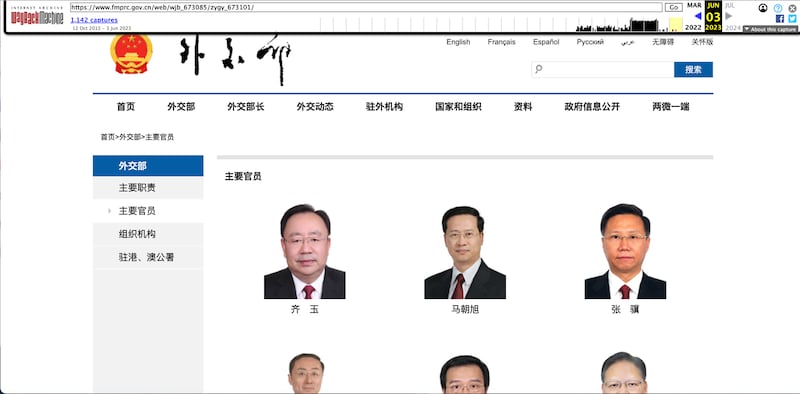Image resolution: width=800 pixels, height=394 pixels.
Task: Open the 政府信息公开 menu item
Action: (x=592, y=107)
